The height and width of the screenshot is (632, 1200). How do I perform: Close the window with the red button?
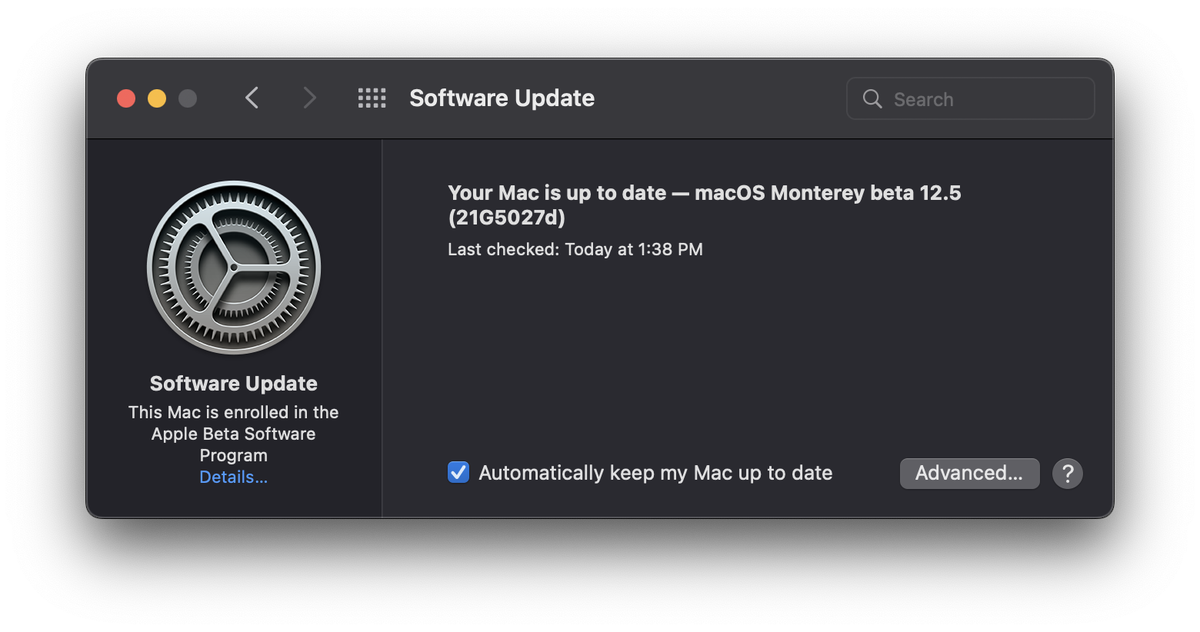tap(126, 98)
